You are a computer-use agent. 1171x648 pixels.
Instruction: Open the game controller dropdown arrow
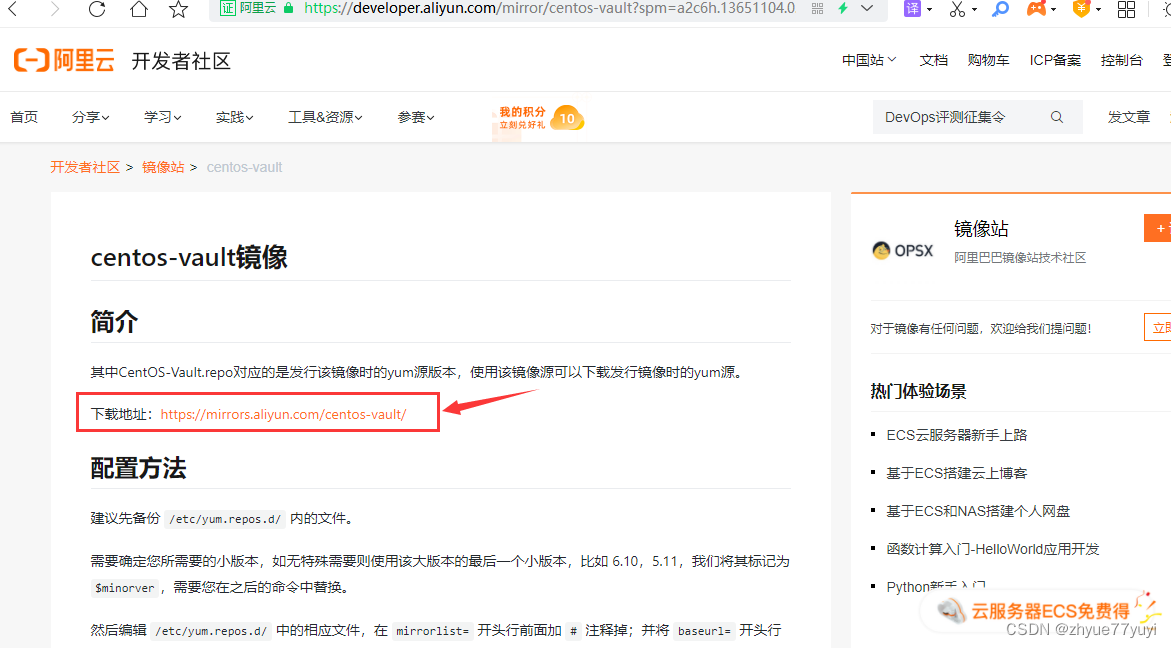1054,10
